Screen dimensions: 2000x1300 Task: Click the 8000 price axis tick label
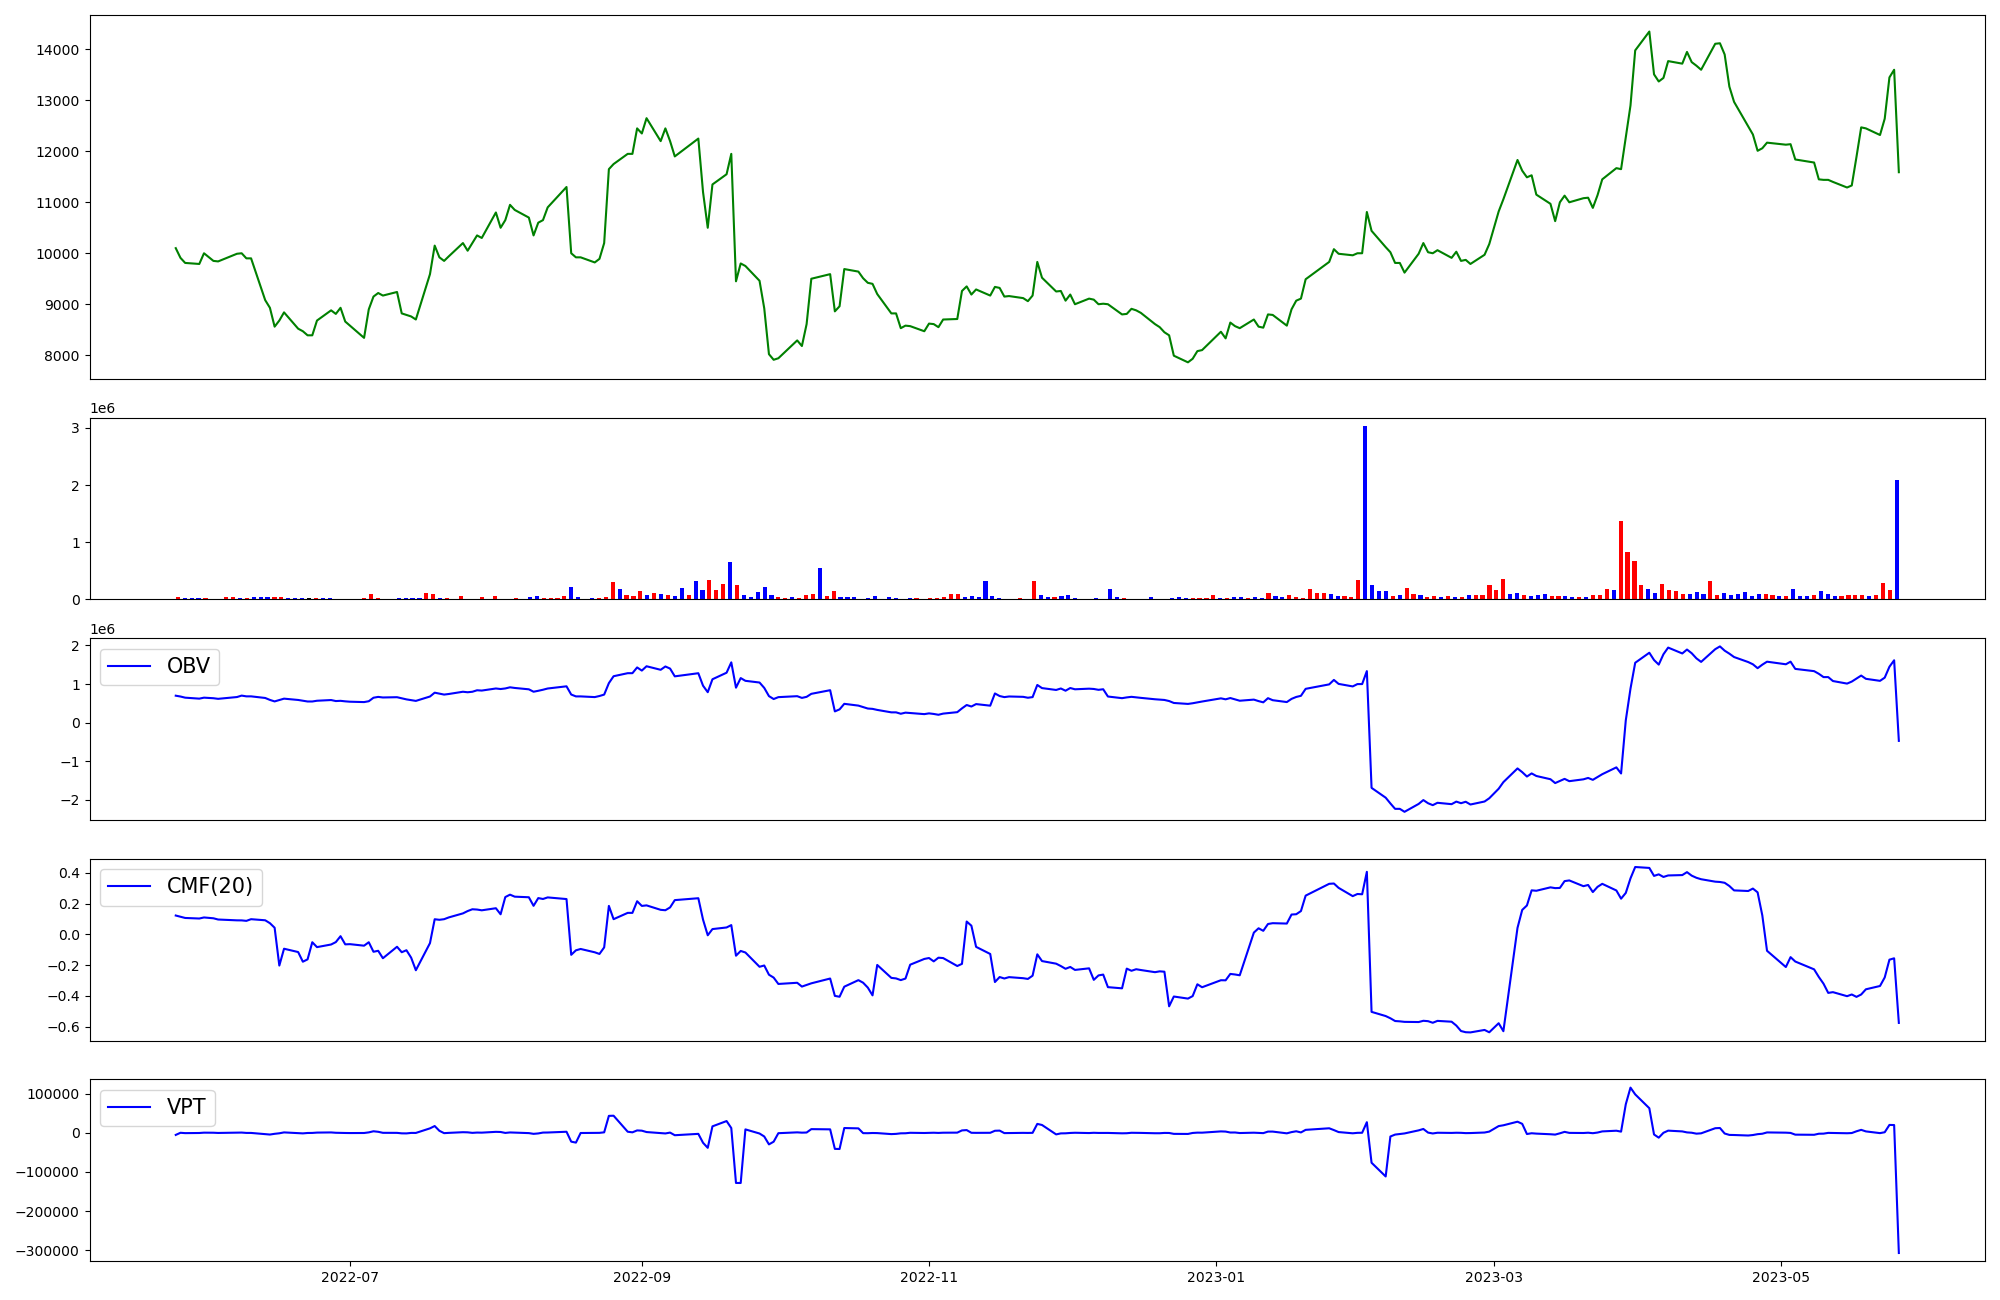63,356
